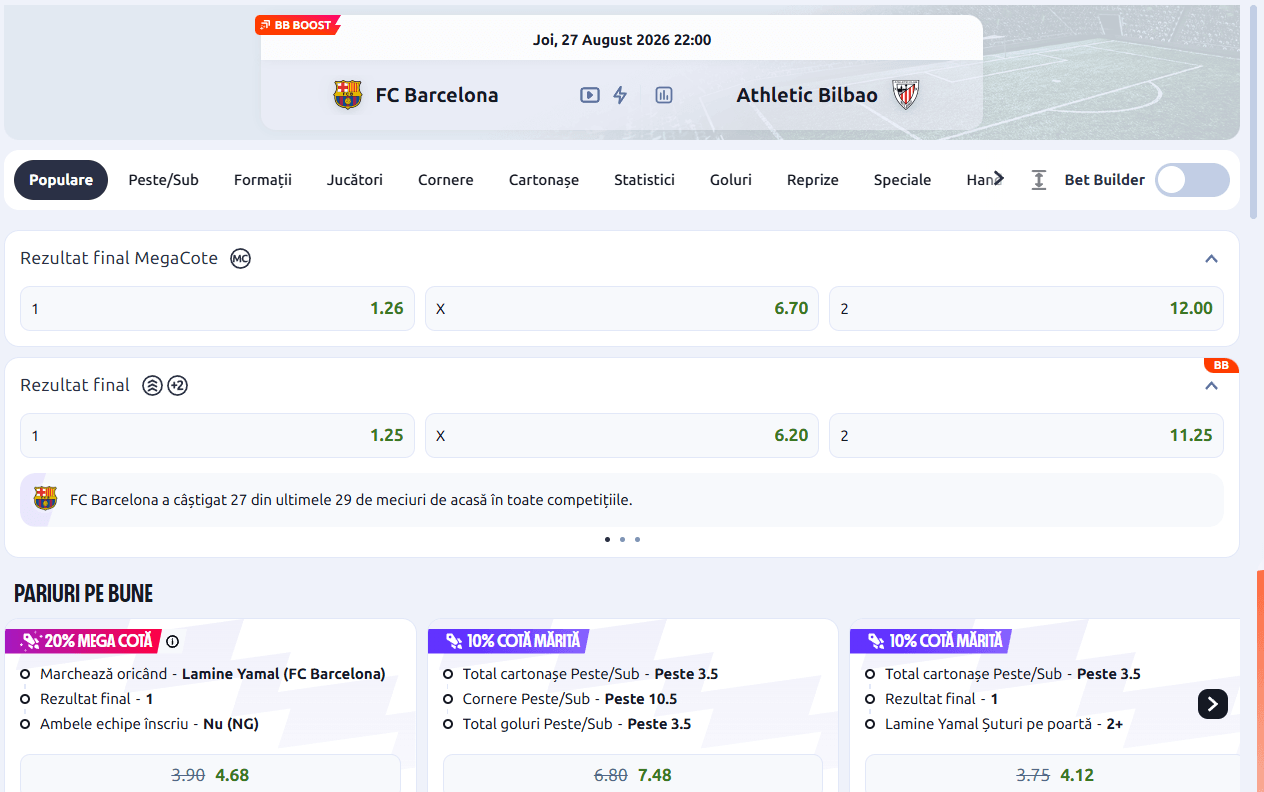Click the lightning bolt icon in header
1264x792 pixels.
click(620, 95)
